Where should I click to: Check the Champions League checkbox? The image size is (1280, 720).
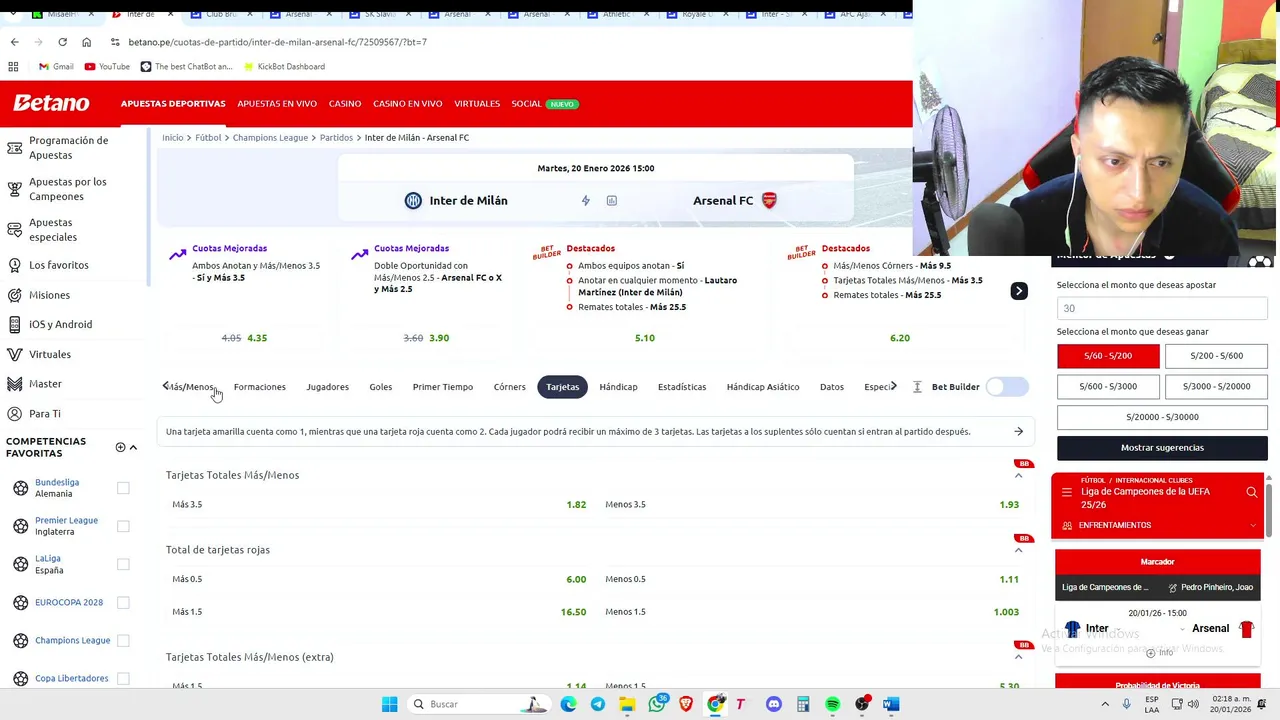123,640
